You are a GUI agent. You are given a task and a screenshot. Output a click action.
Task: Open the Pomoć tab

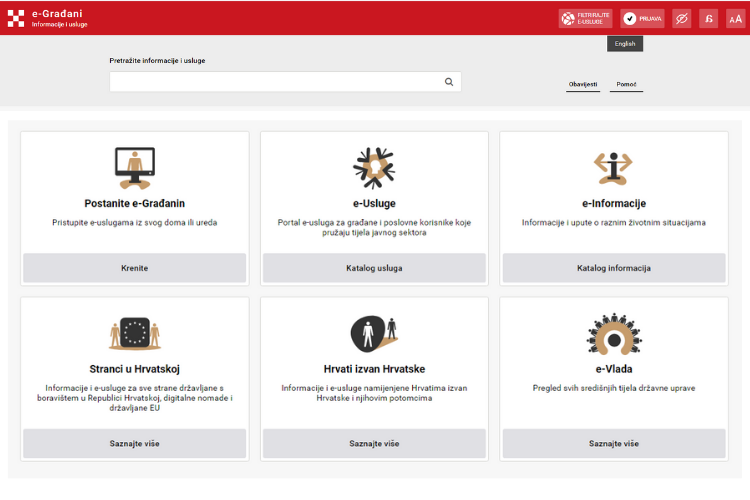(626, 84)
